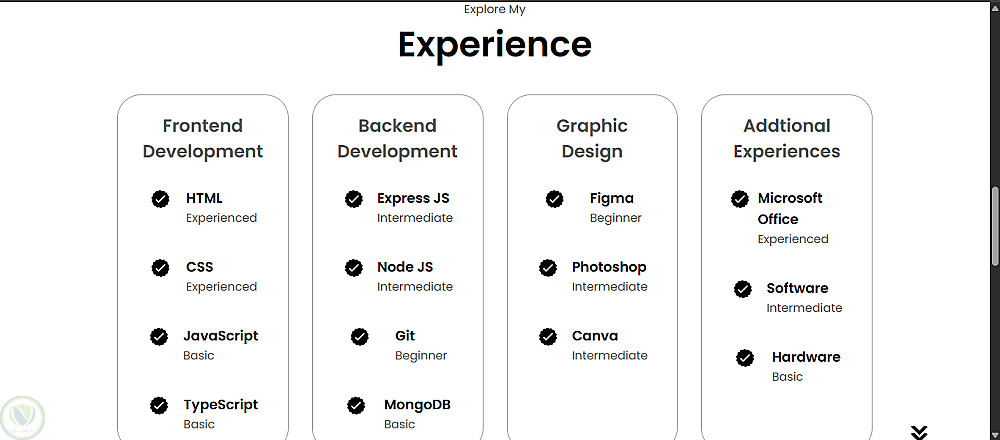1000x440 pixels.
Task: Click the JavaScript checkmark badge icon
Action: pyautogui.click(x=159, y=337)
